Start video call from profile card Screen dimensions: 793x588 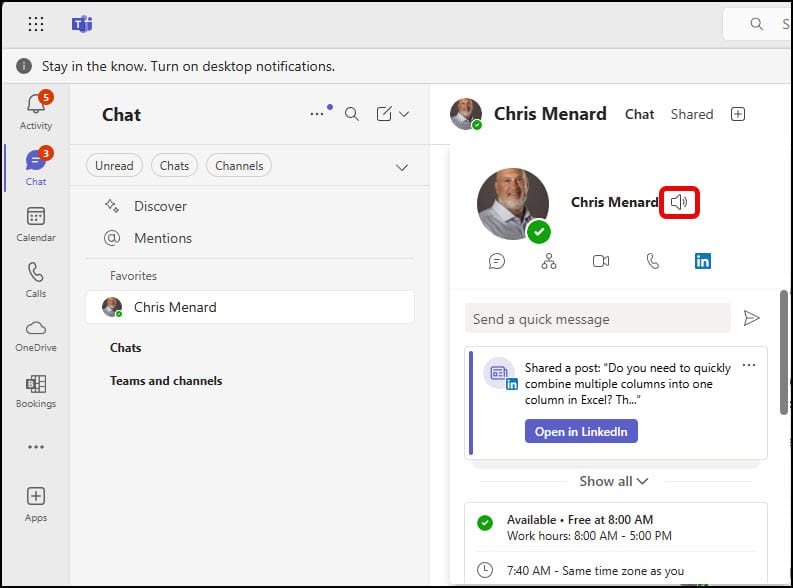pos(601,261)
